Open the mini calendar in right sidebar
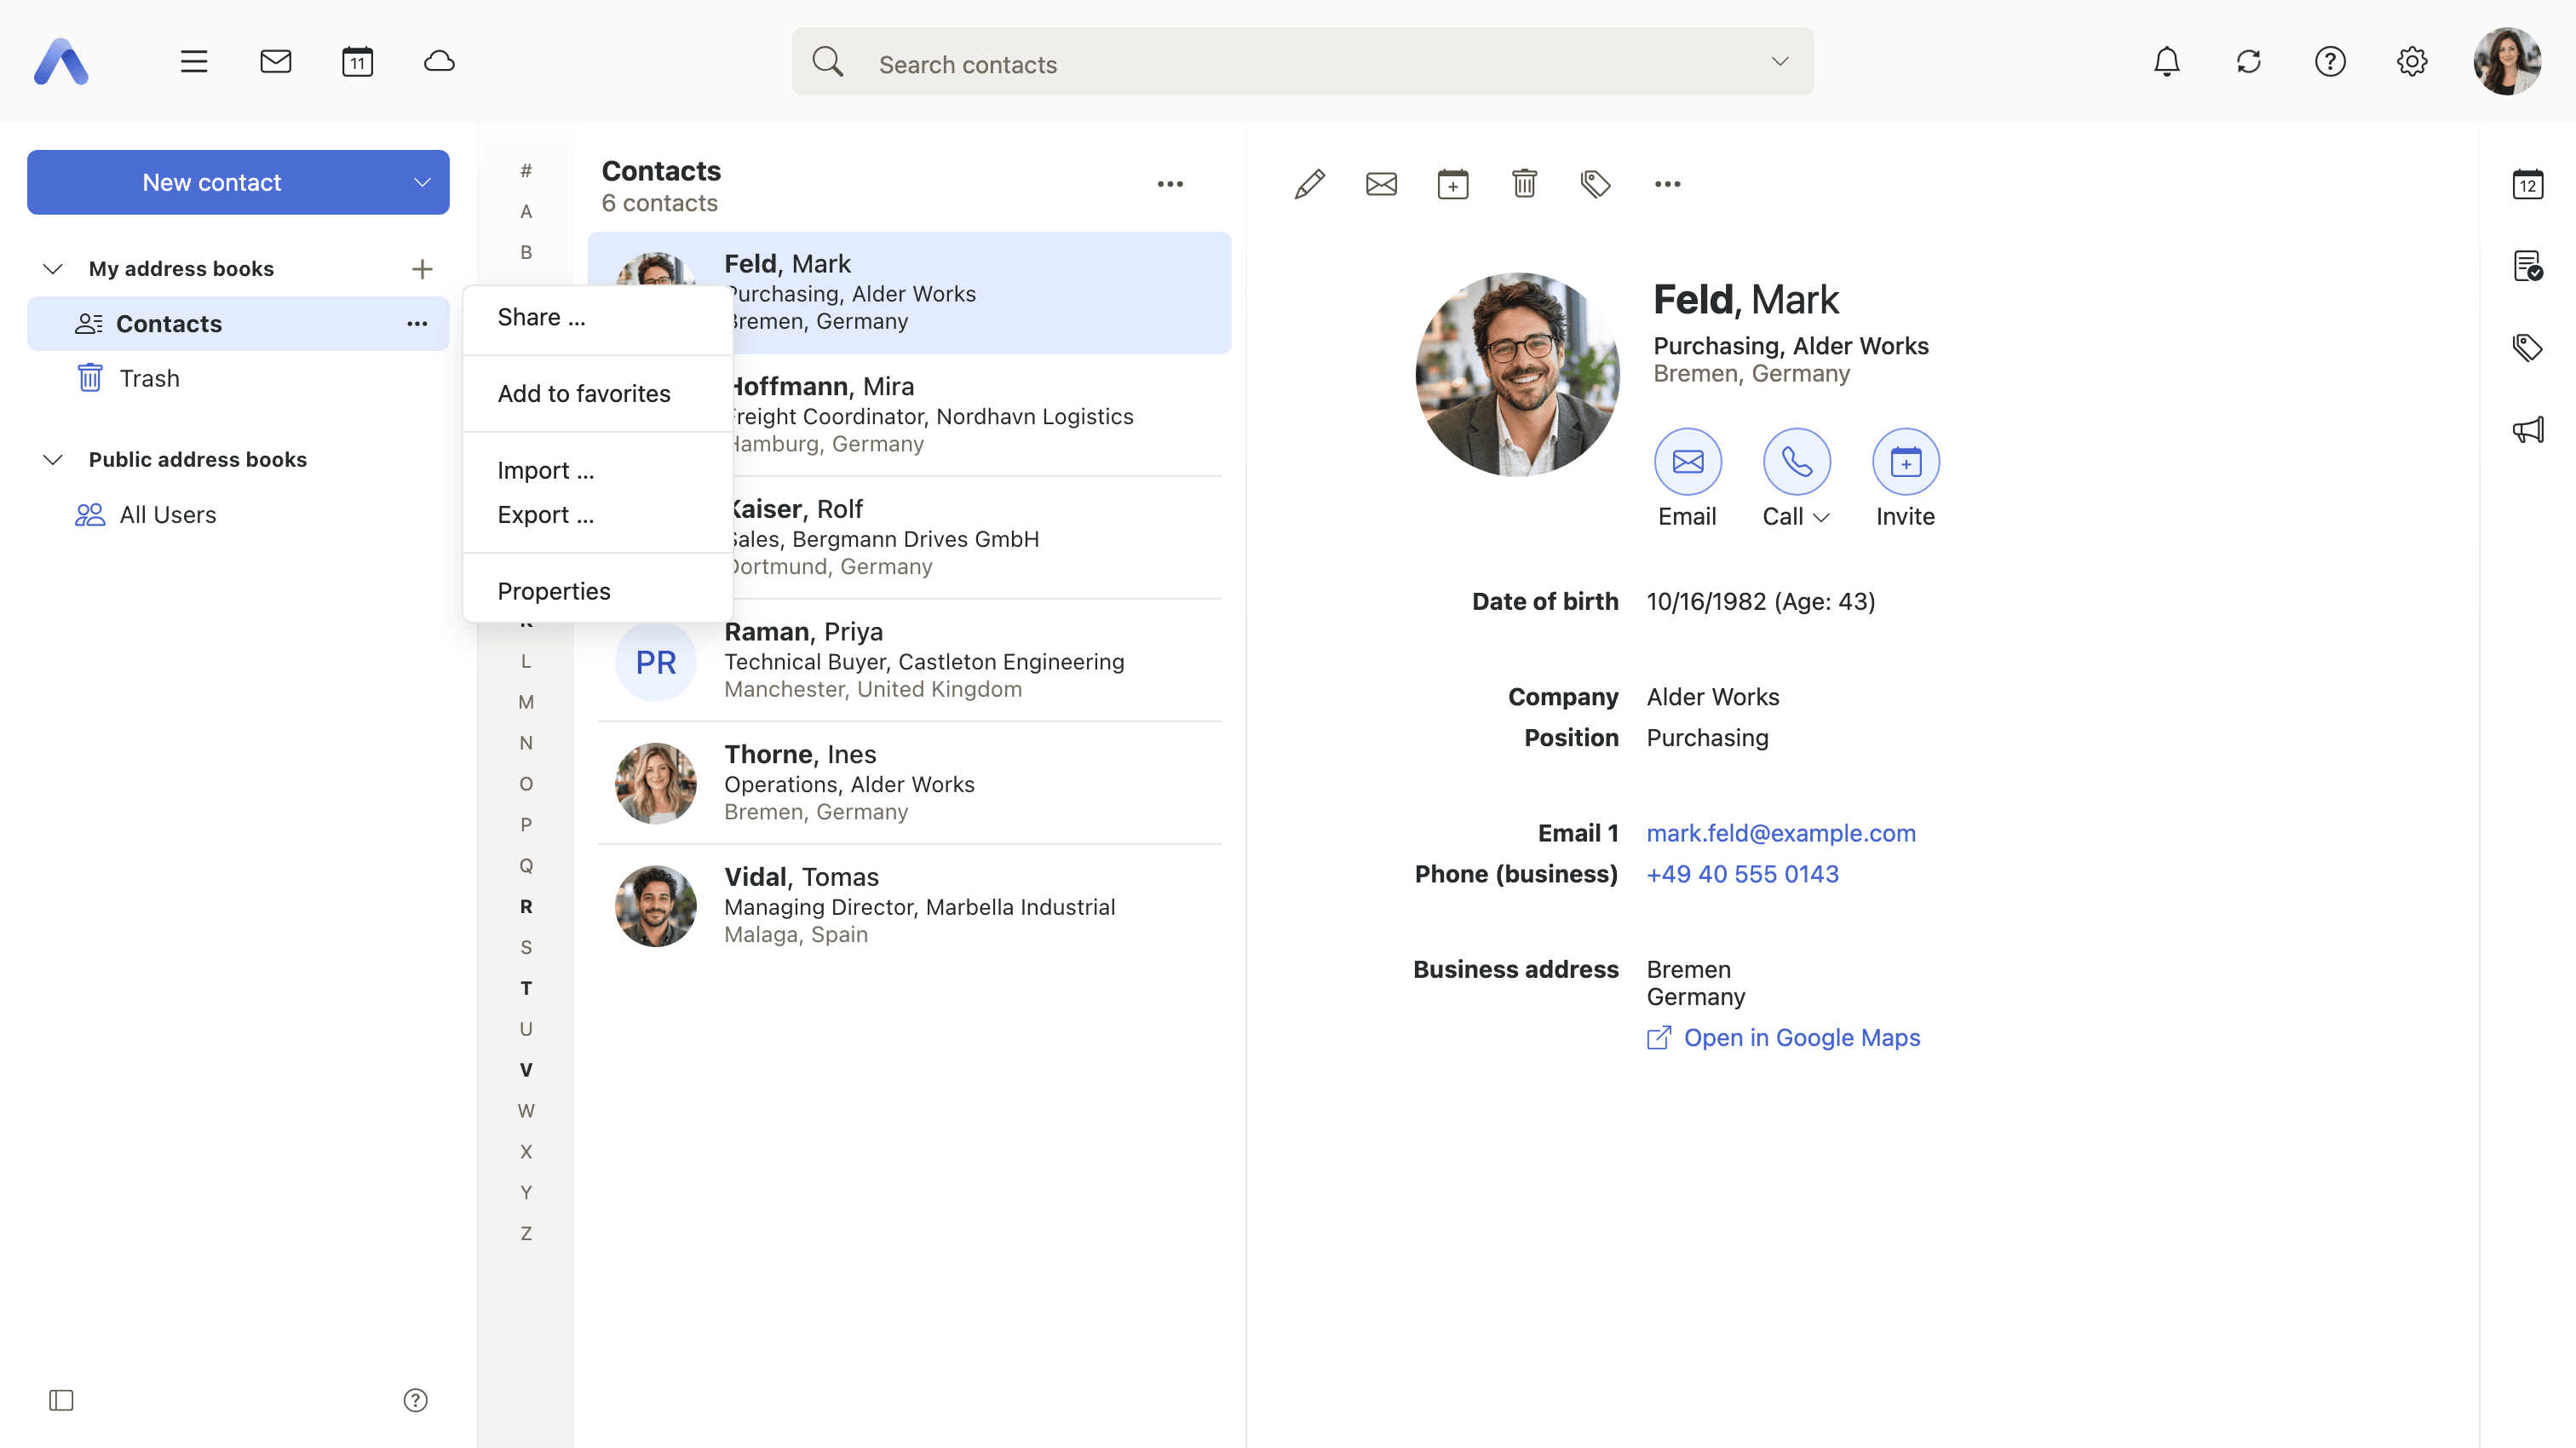 2527,184
